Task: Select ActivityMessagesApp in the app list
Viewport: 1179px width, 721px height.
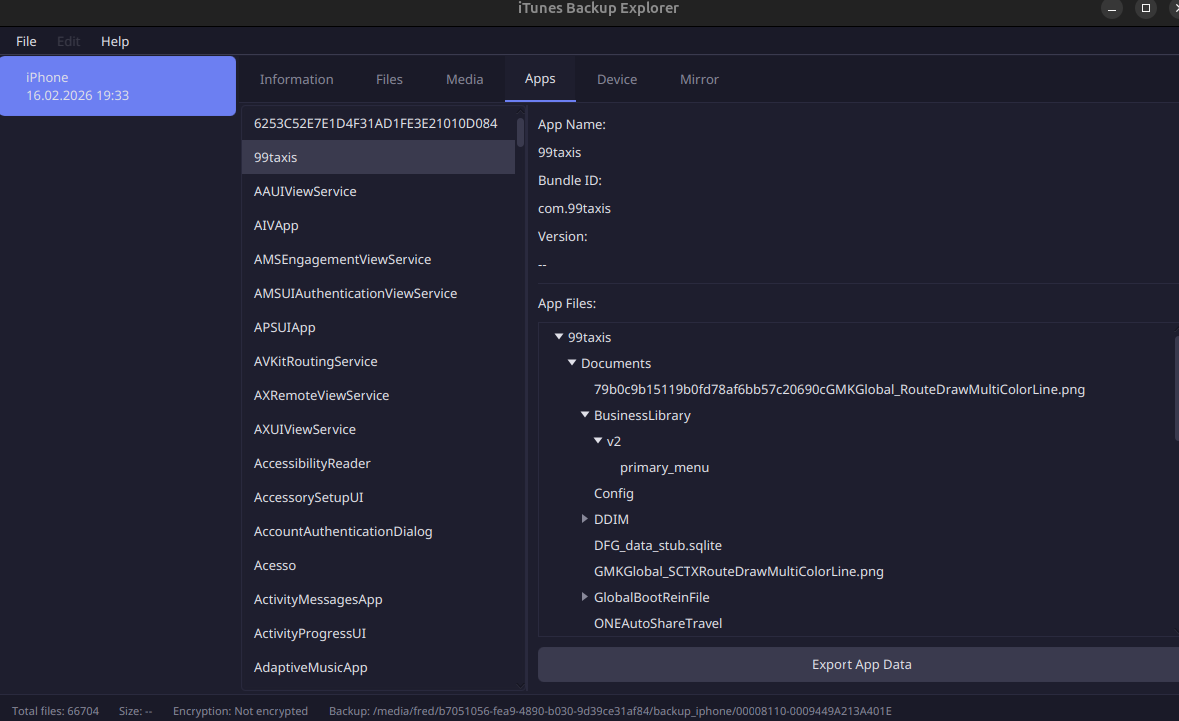Action: tap(378, 599)
